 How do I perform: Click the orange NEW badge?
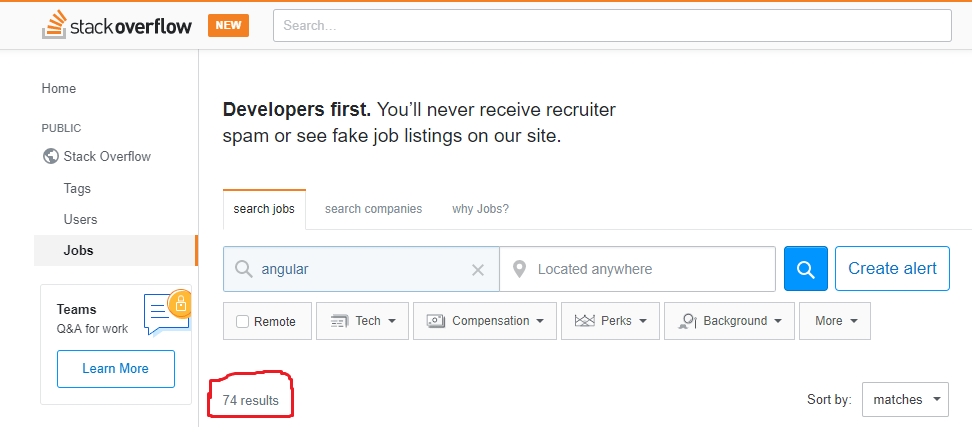point(228,25)
